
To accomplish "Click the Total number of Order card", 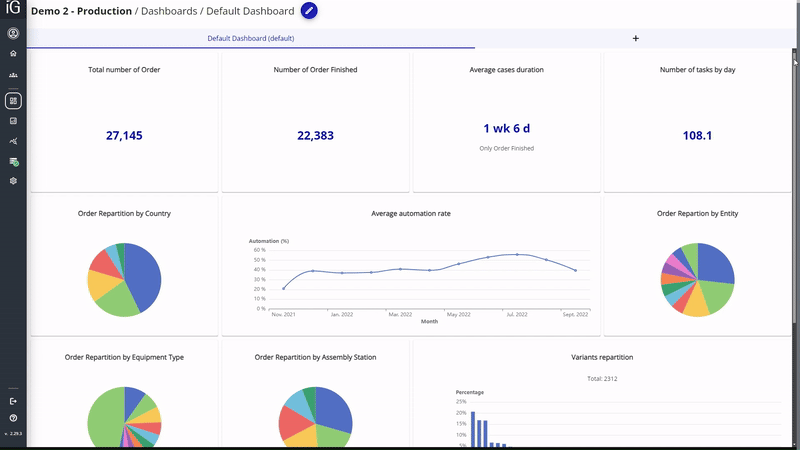I will click(x=124, y=120).
